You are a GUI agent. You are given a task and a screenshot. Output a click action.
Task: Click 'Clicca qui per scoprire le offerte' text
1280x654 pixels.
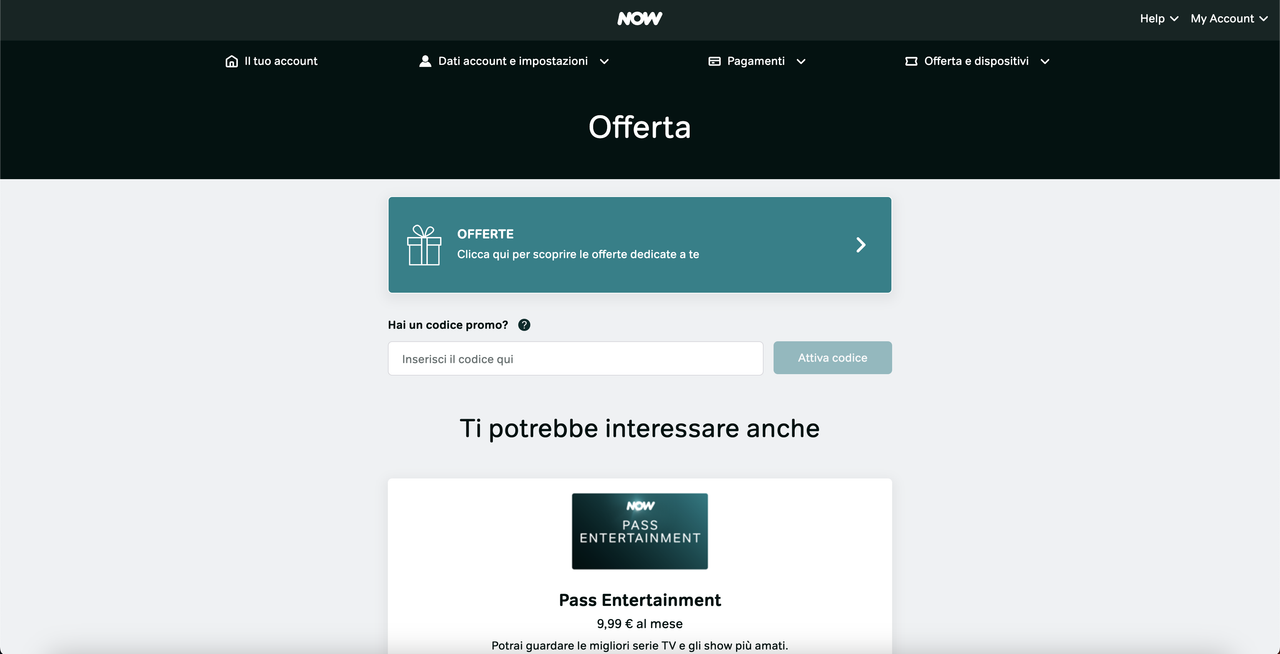pyautogui.click(x=578, y=254)
